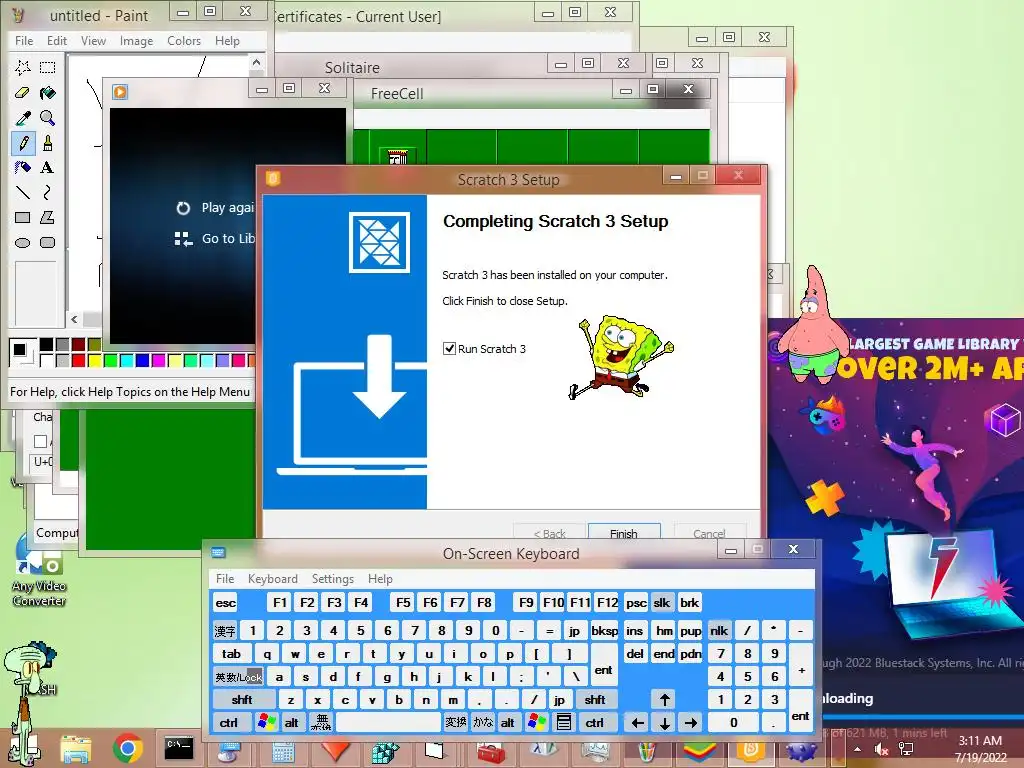Select the Ellipse tool in Paint
Image resolution: width=1024 pixels, height=768 pixels.
[23, 243]
